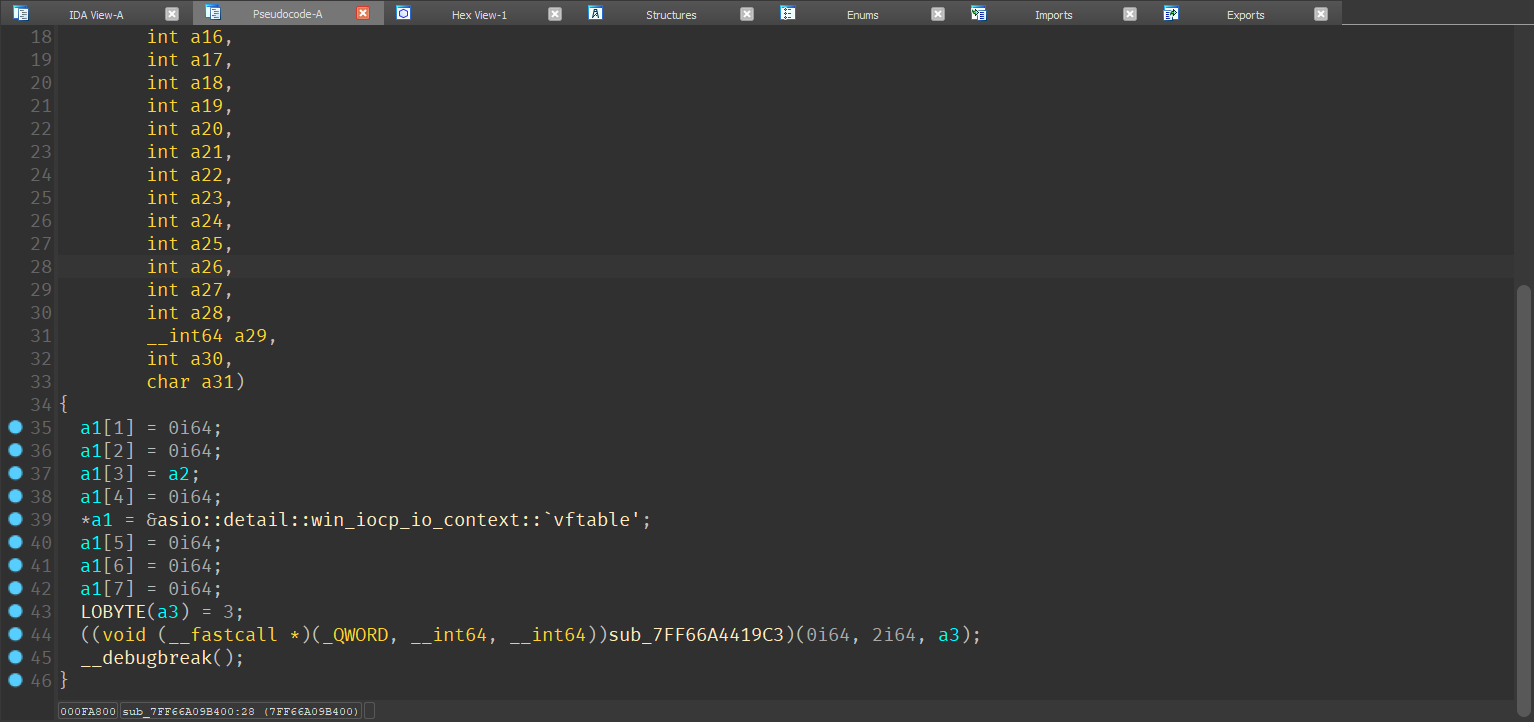Switch to the Enums tab
Viewport: 1534px width, 722px height.
point(862,14)
